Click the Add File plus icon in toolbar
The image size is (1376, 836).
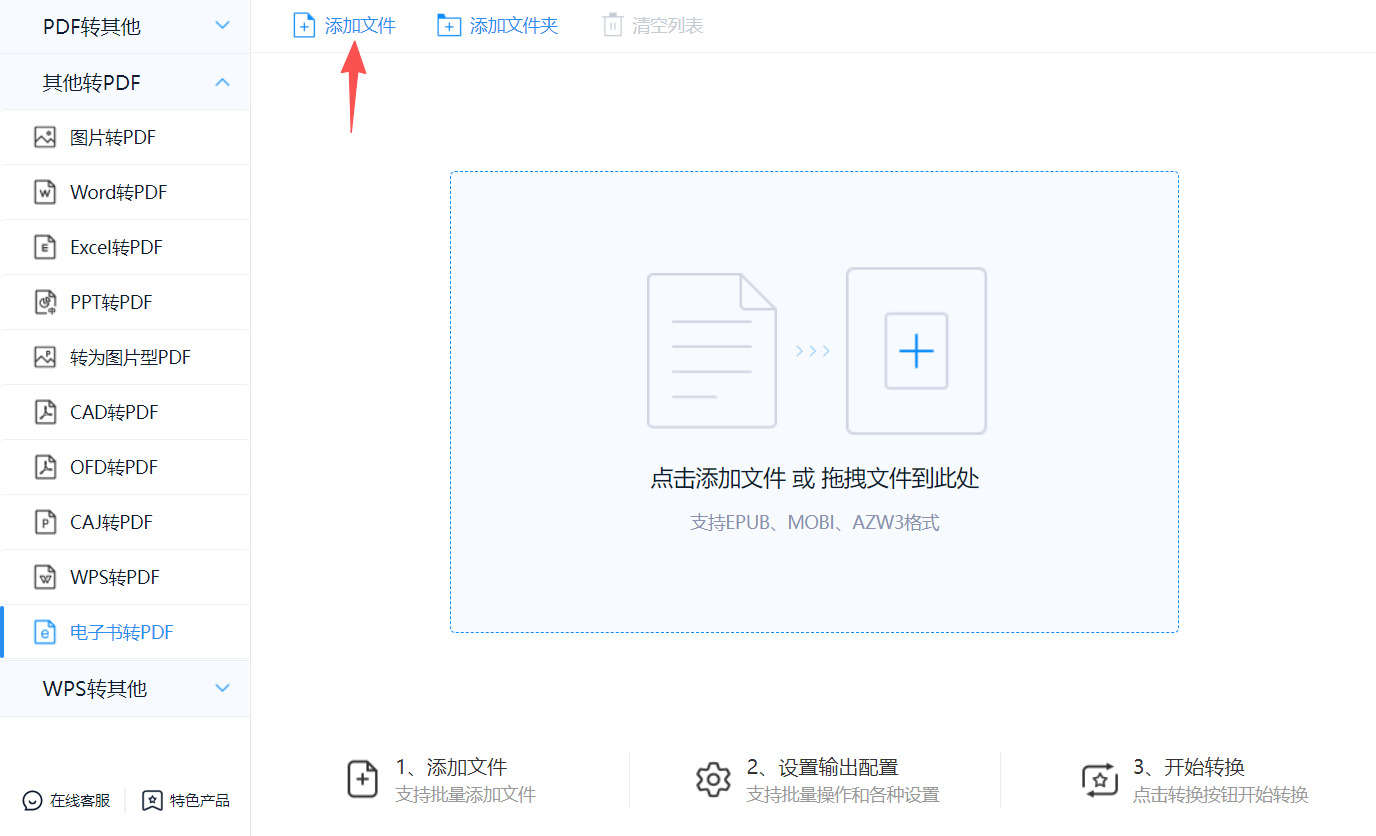point(303,26)
